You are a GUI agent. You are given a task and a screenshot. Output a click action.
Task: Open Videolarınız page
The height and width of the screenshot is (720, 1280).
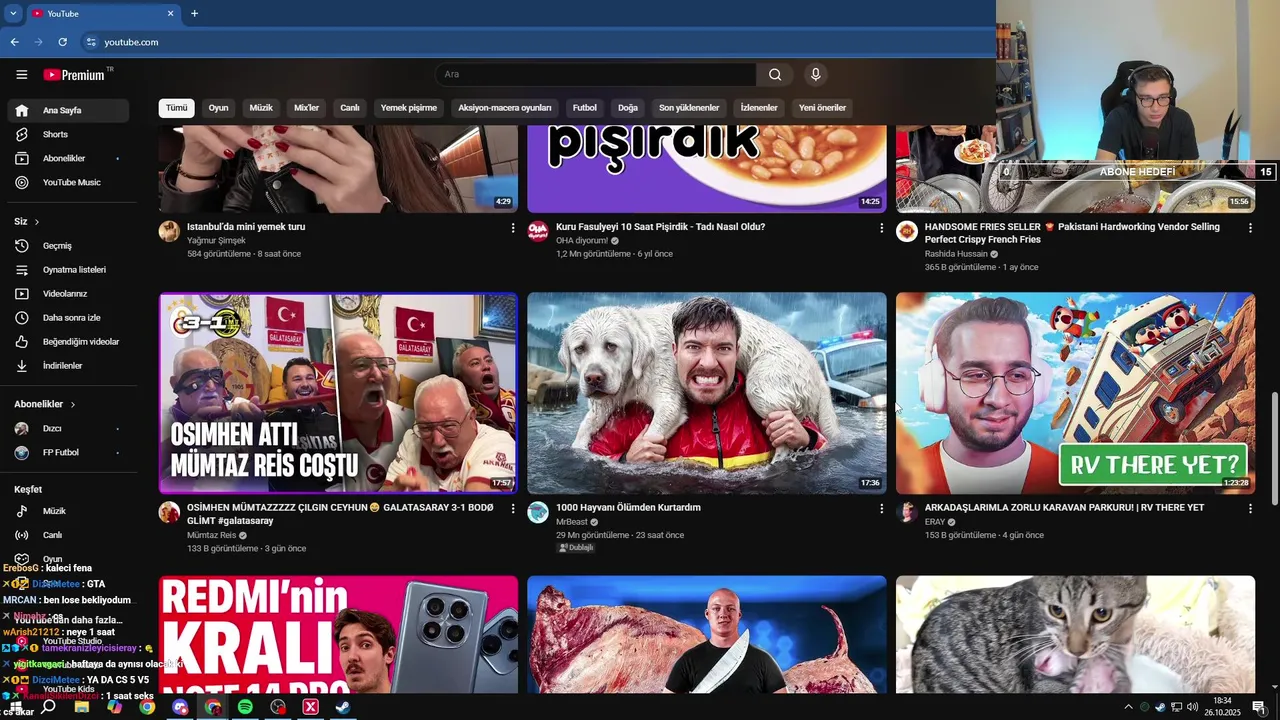68,293
